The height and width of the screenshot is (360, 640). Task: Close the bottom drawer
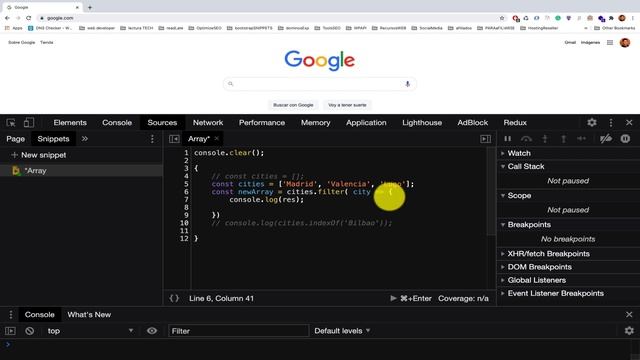629,314
